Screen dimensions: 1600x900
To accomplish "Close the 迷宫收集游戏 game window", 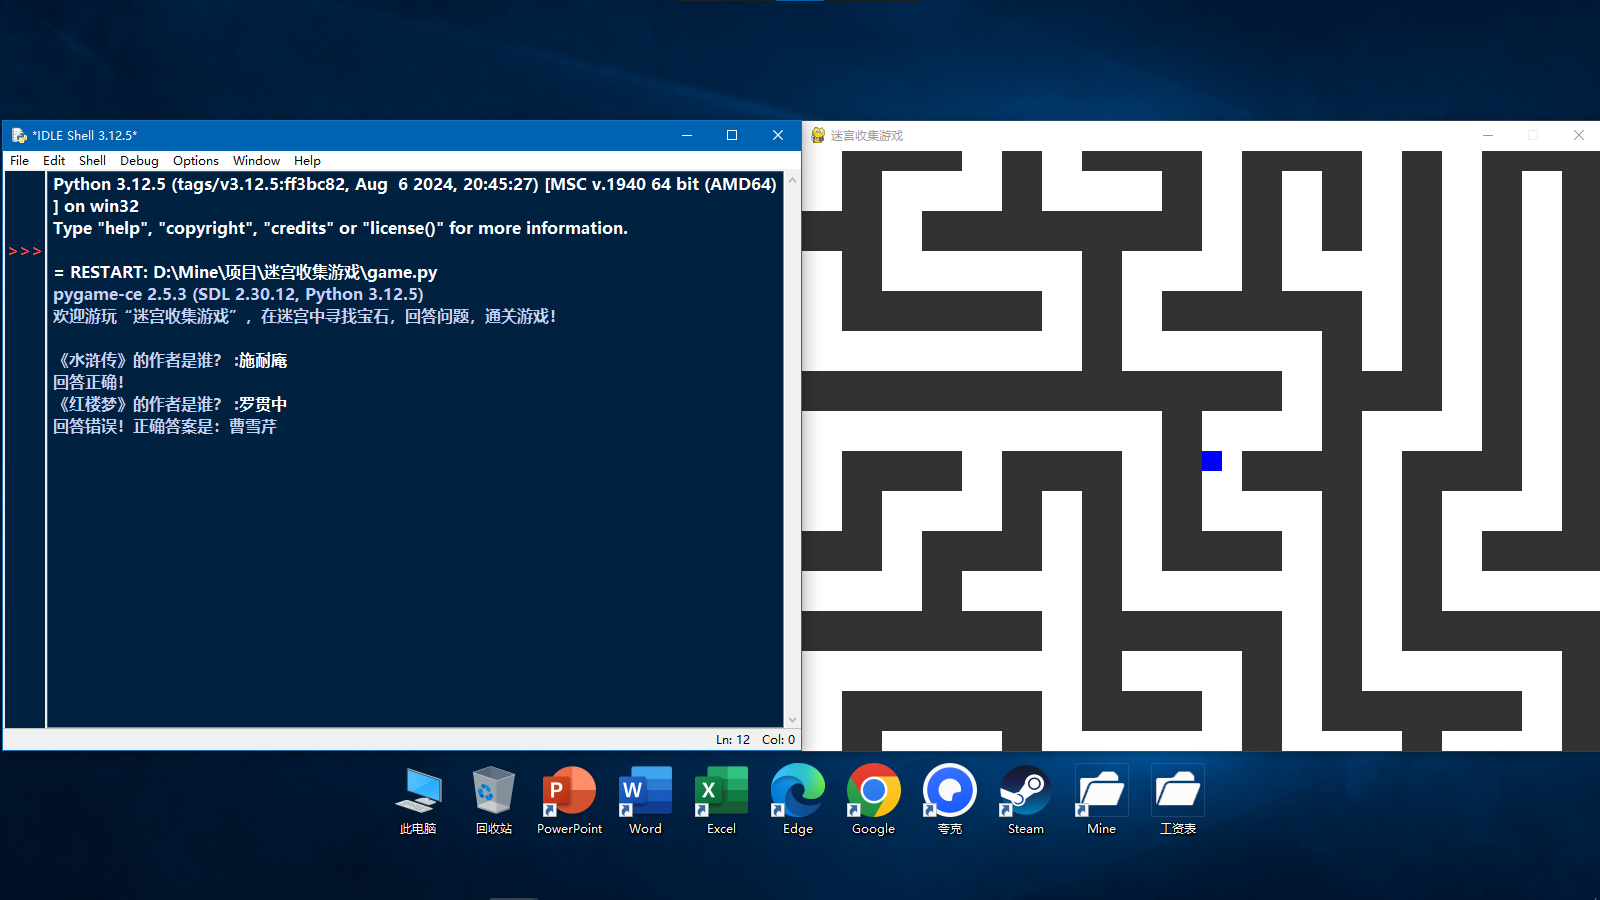I will 1579,135.
